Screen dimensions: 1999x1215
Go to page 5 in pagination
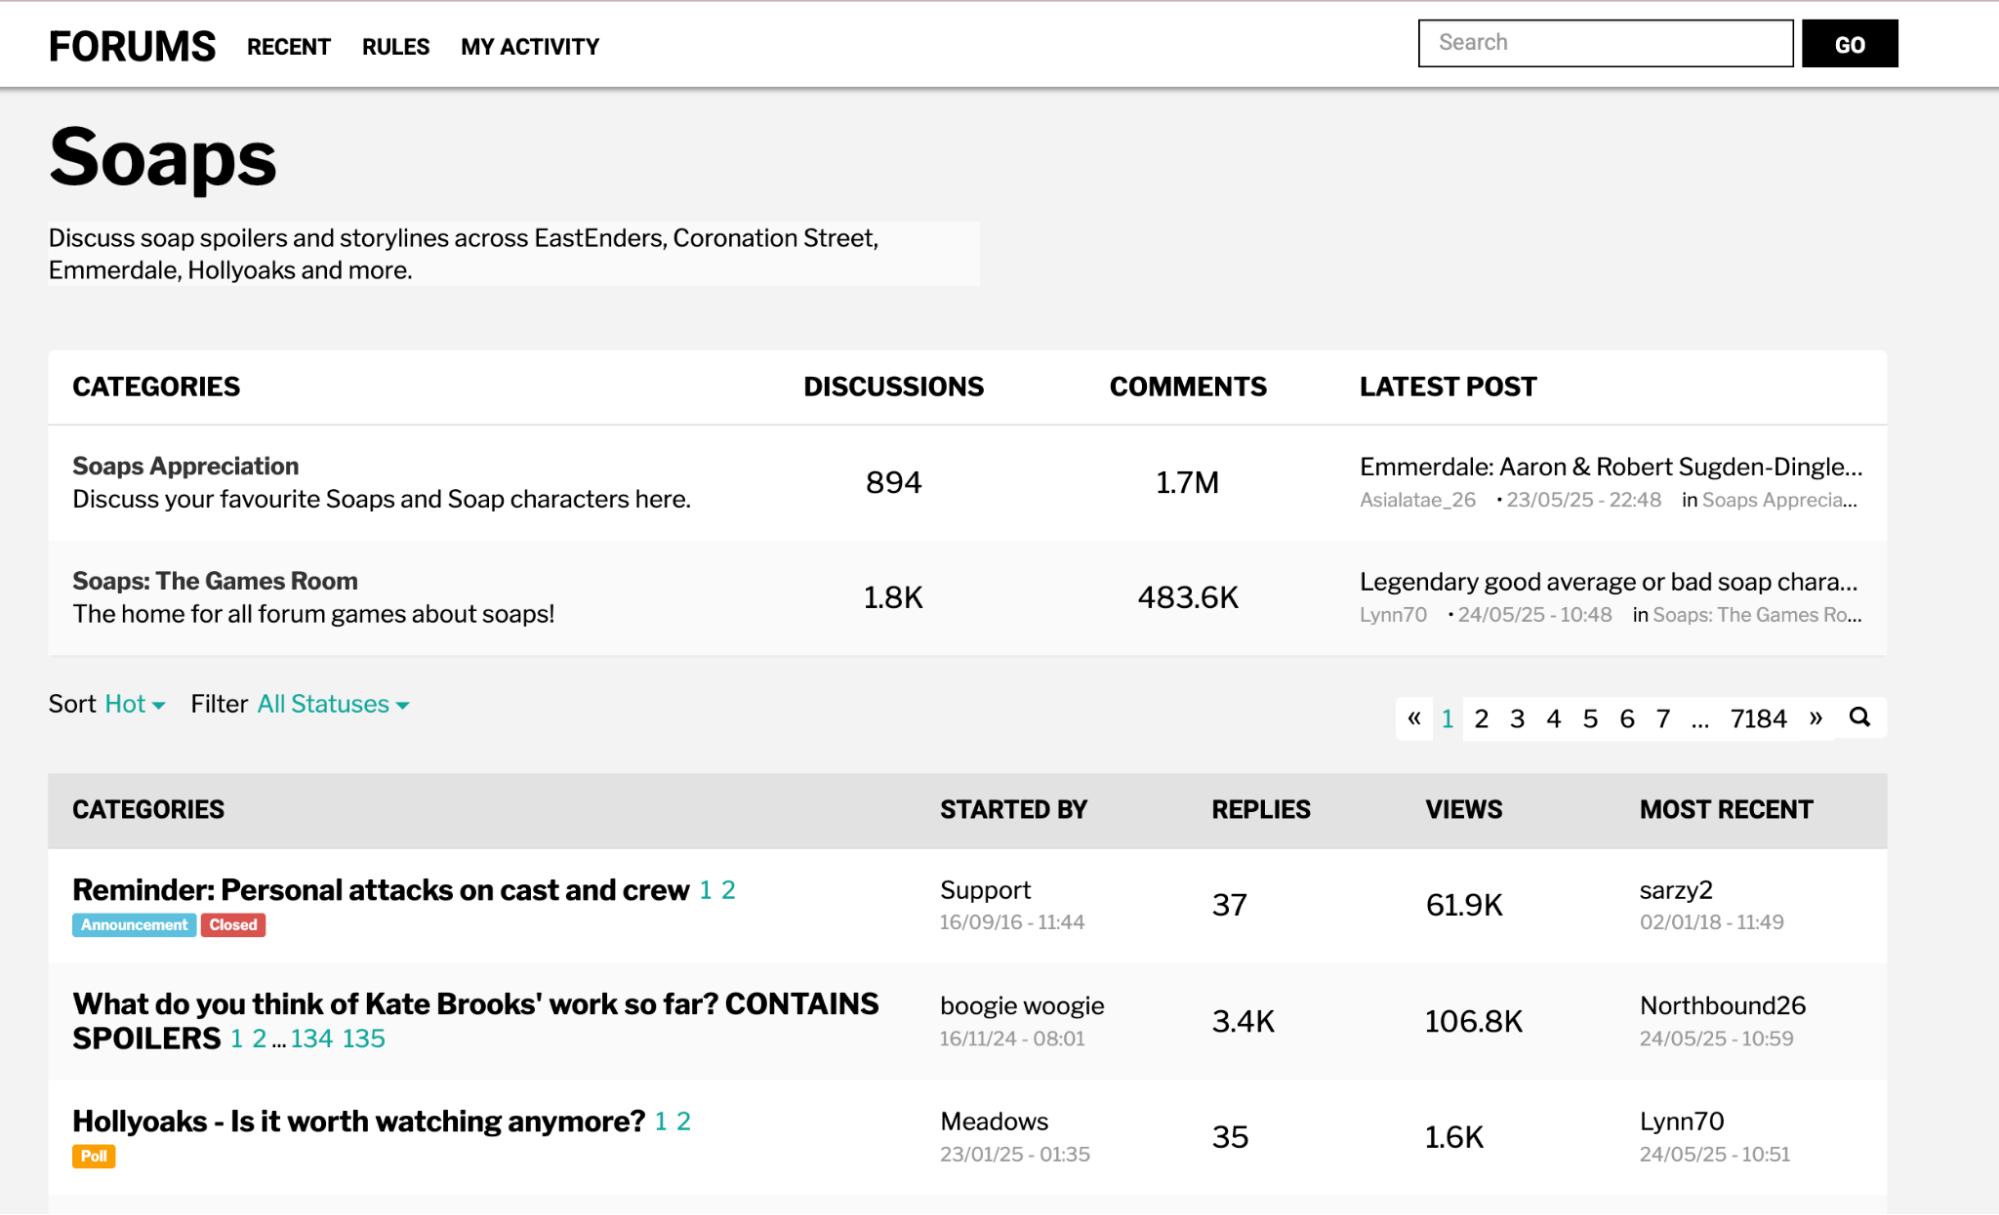coord(1590,718)
